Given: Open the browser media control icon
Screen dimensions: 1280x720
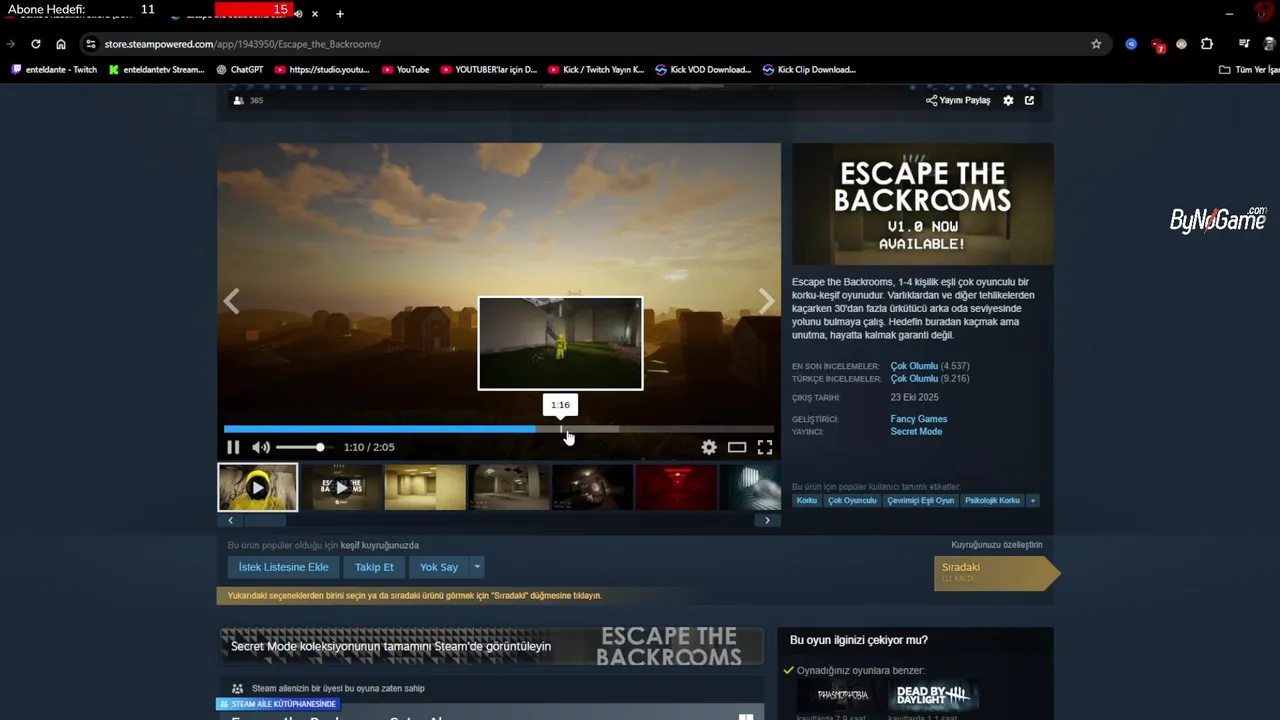Looking at the screenshot, I should tap(1244, 44).
